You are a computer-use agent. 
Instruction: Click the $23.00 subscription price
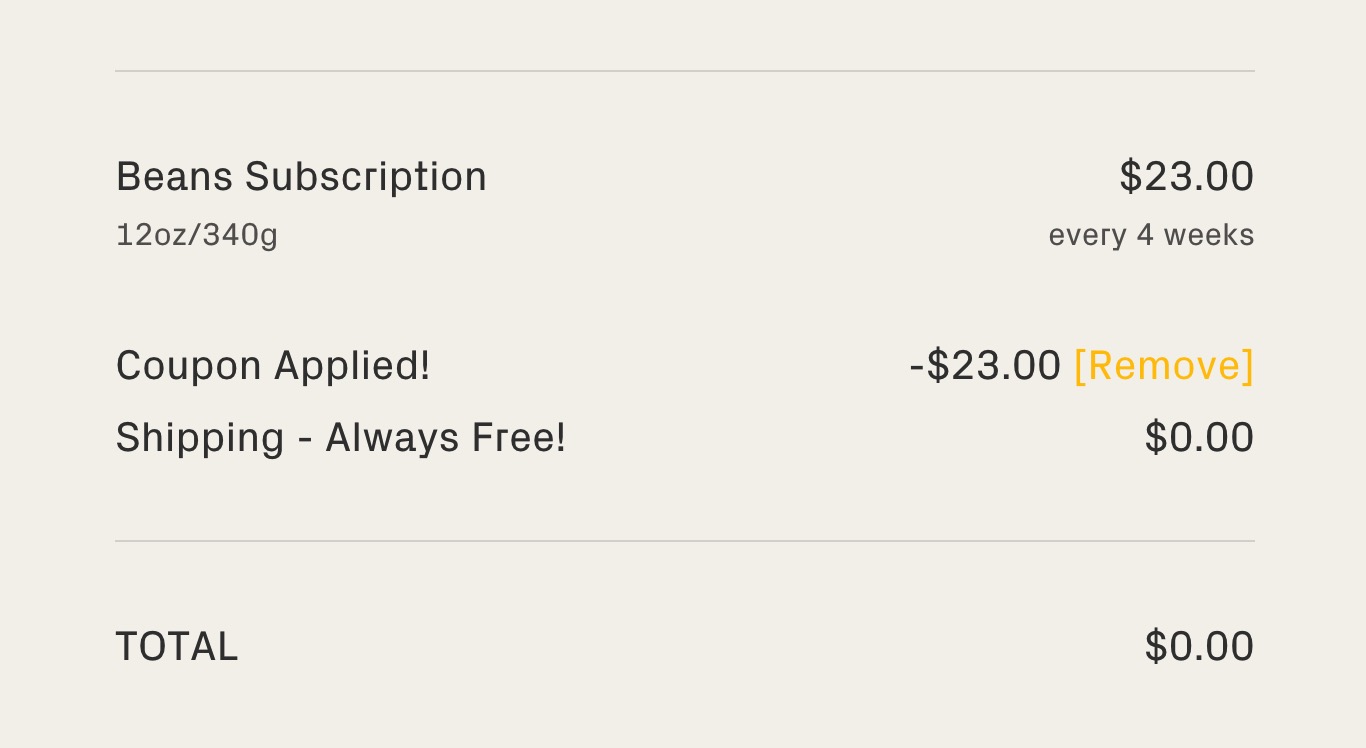1186,177
